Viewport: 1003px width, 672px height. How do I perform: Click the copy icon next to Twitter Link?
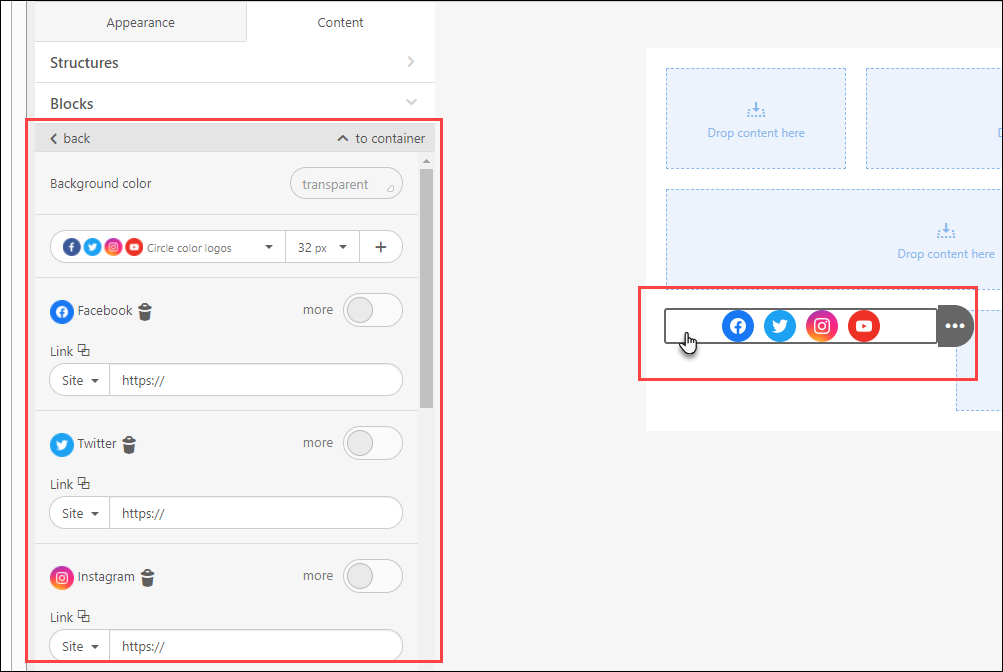84,483
